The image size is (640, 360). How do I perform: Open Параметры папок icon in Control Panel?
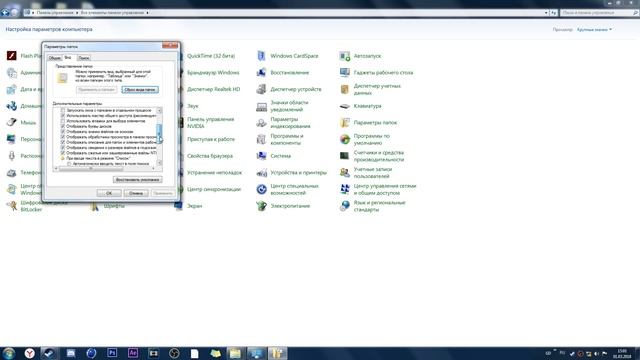(345, 123)
